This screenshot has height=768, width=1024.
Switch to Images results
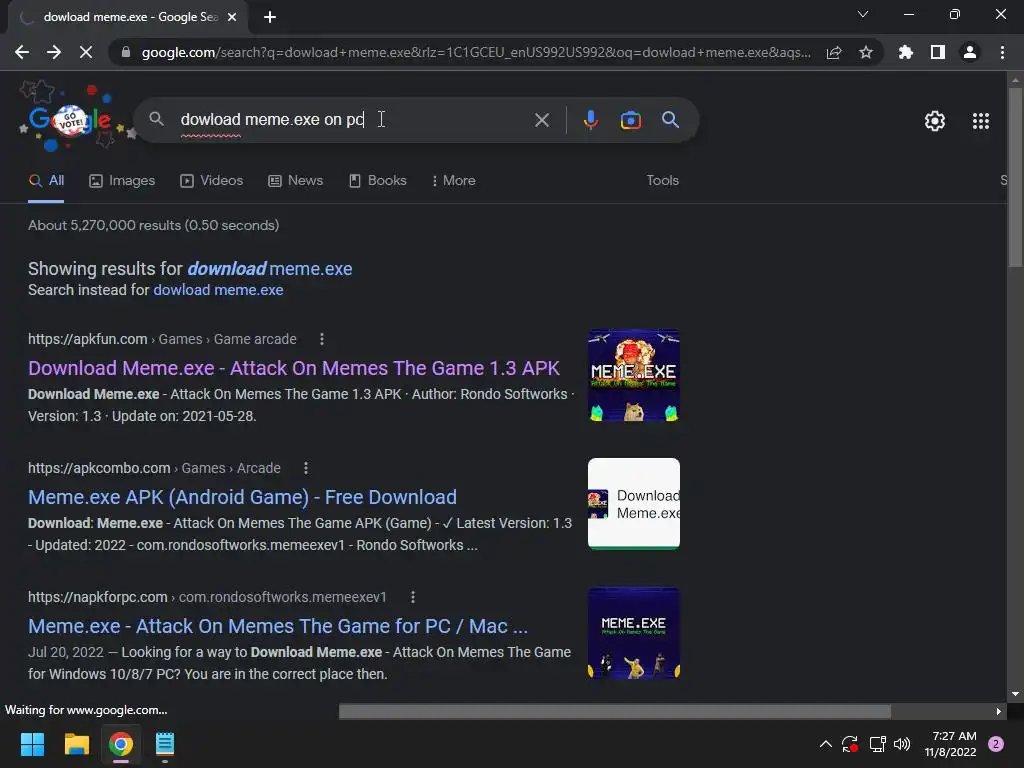122,181
